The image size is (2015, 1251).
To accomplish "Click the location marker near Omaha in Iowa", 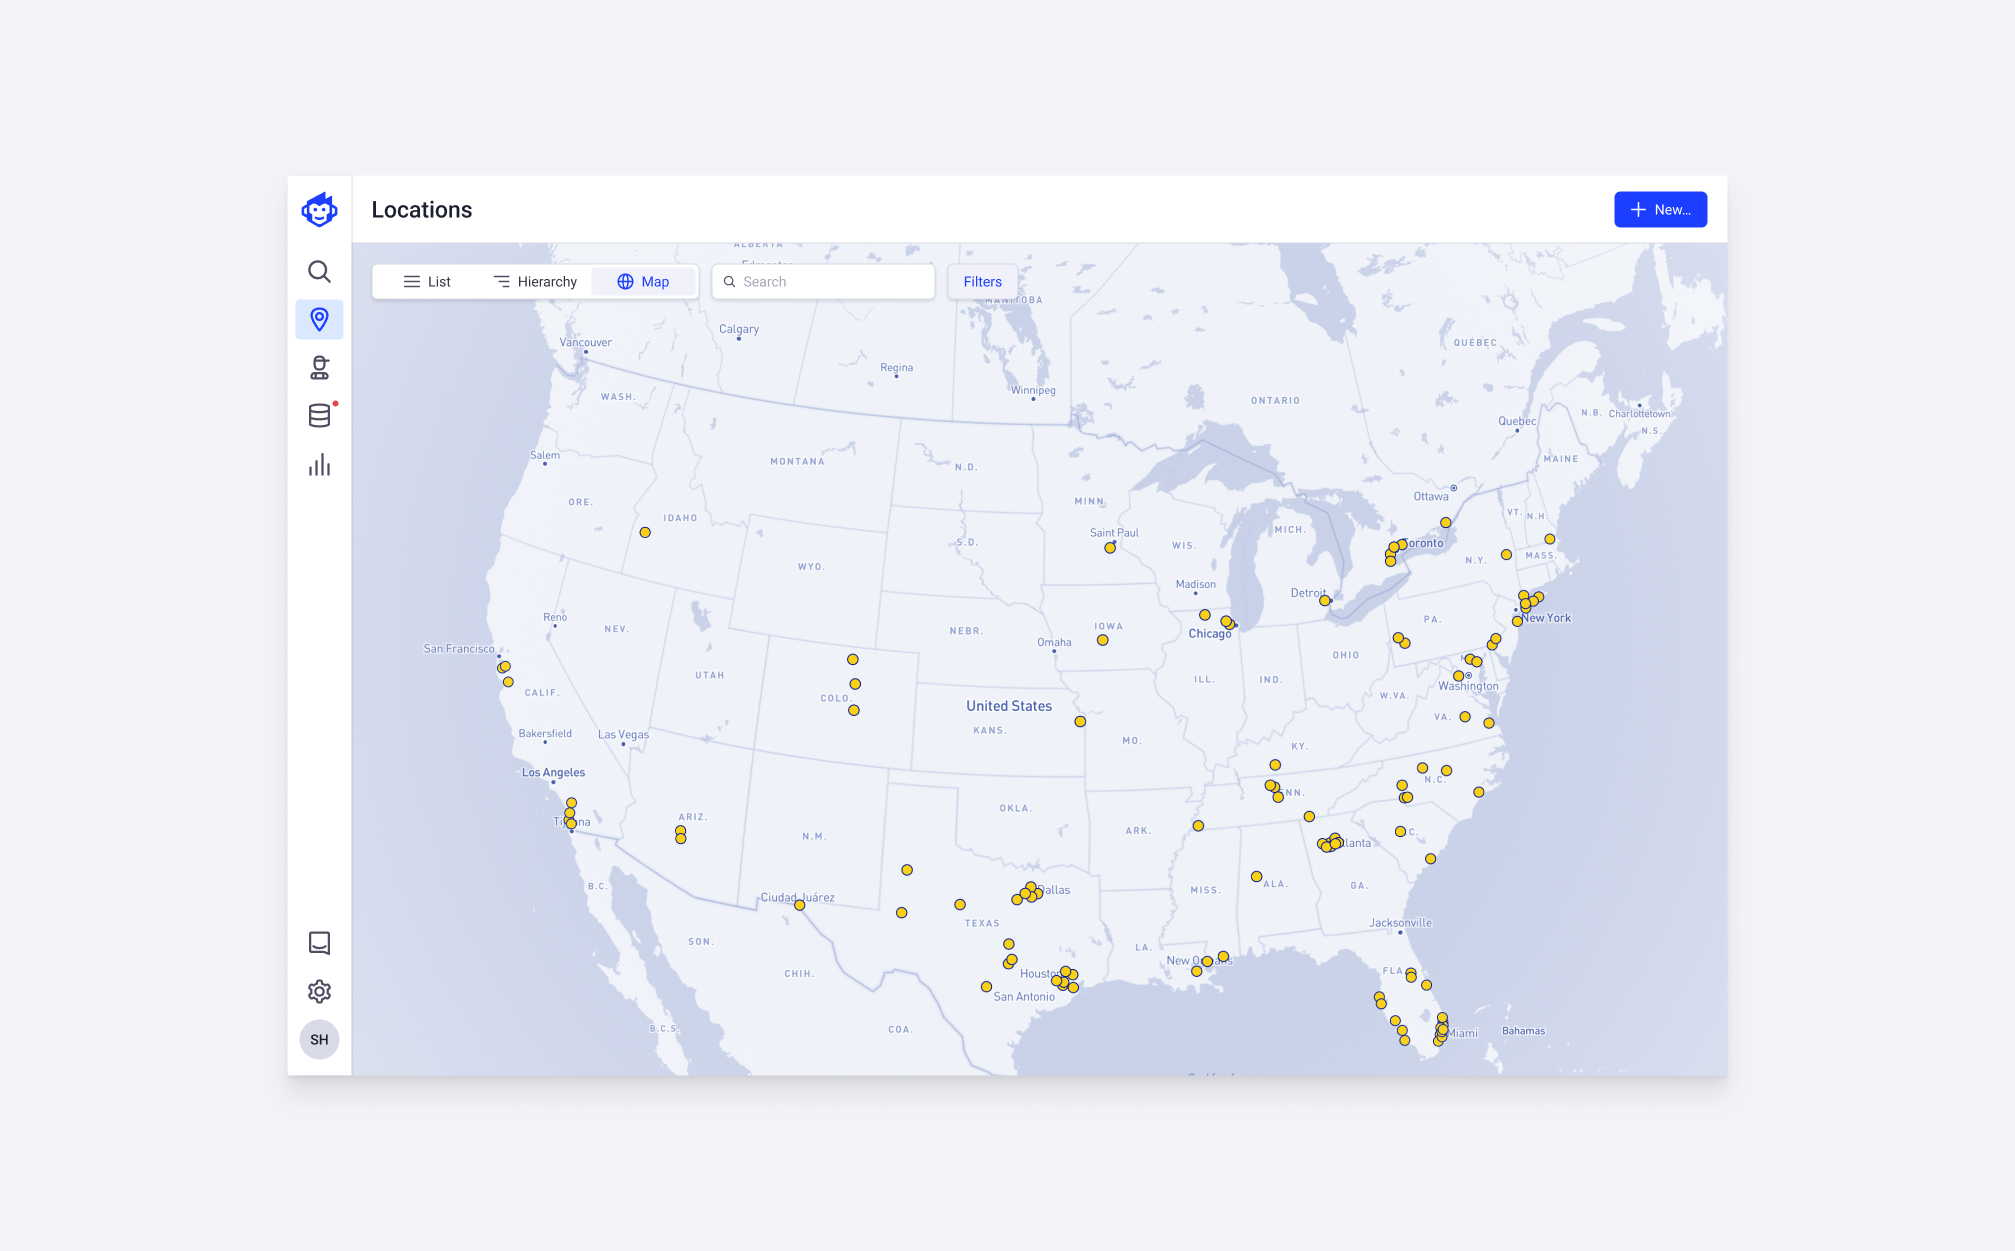I will pos(1102,640).
